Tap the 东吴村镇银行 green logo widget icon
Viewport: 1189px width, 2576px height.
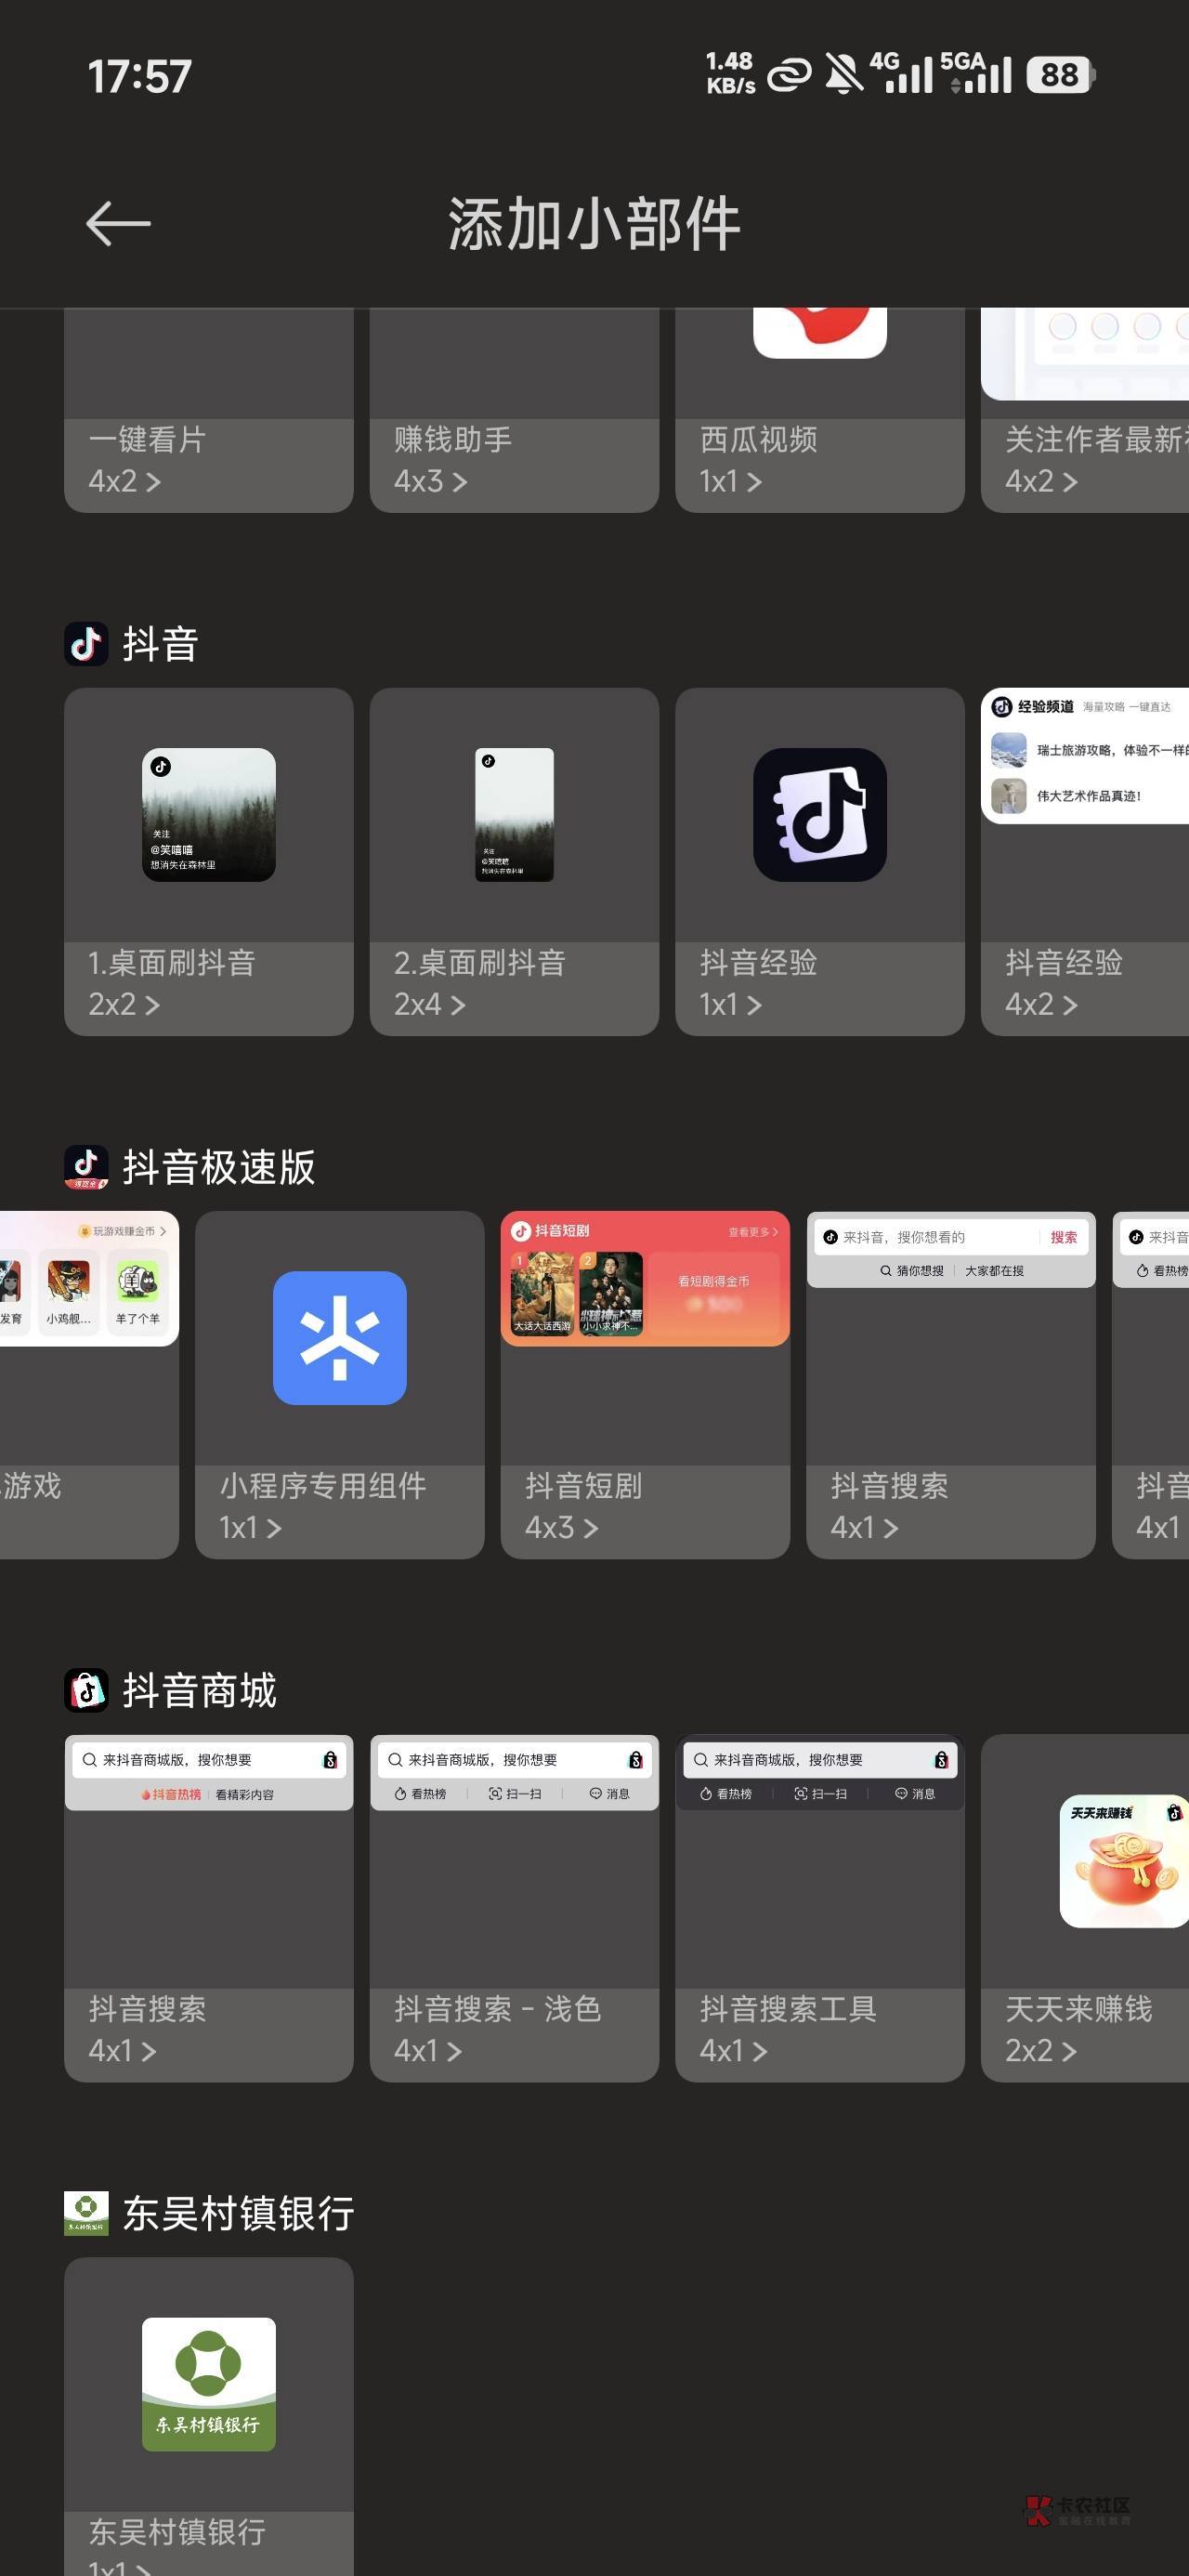point(208,2384)
